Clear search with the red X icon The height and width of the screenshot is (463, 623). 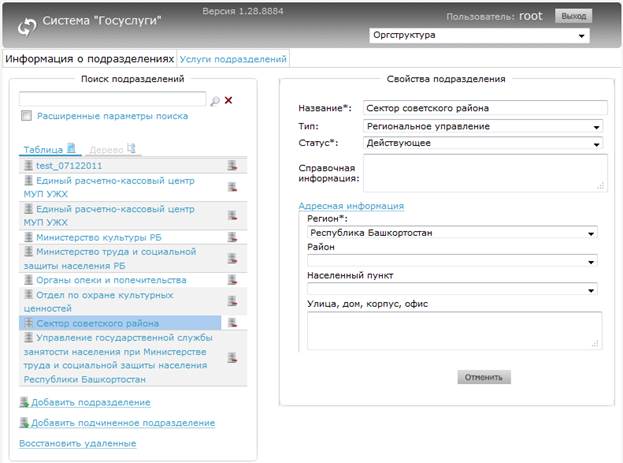point(228,100)
